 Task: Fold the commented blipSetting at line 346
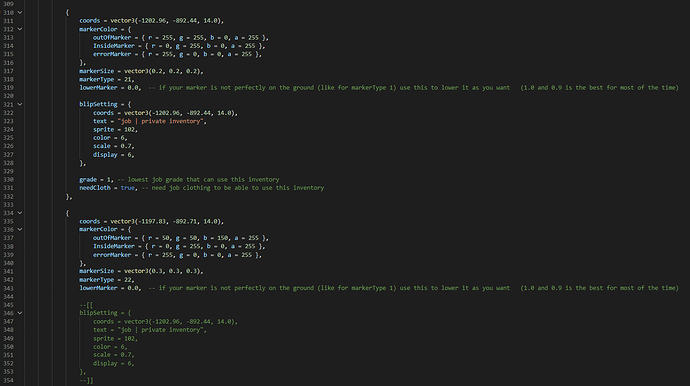pyautogui.click(x=20, y=313)
